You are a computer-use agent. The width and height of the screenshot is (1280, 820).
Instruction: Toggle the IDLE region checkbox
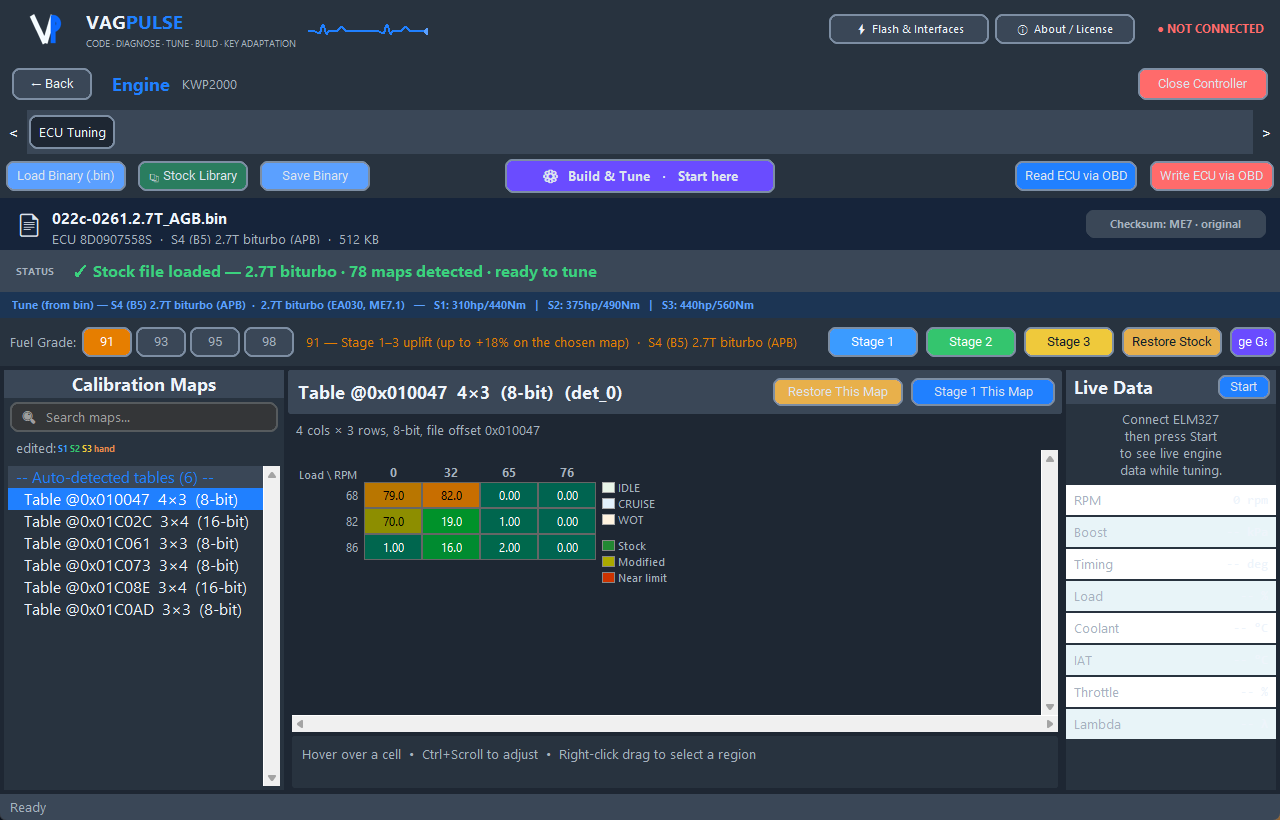pos(608,488)
